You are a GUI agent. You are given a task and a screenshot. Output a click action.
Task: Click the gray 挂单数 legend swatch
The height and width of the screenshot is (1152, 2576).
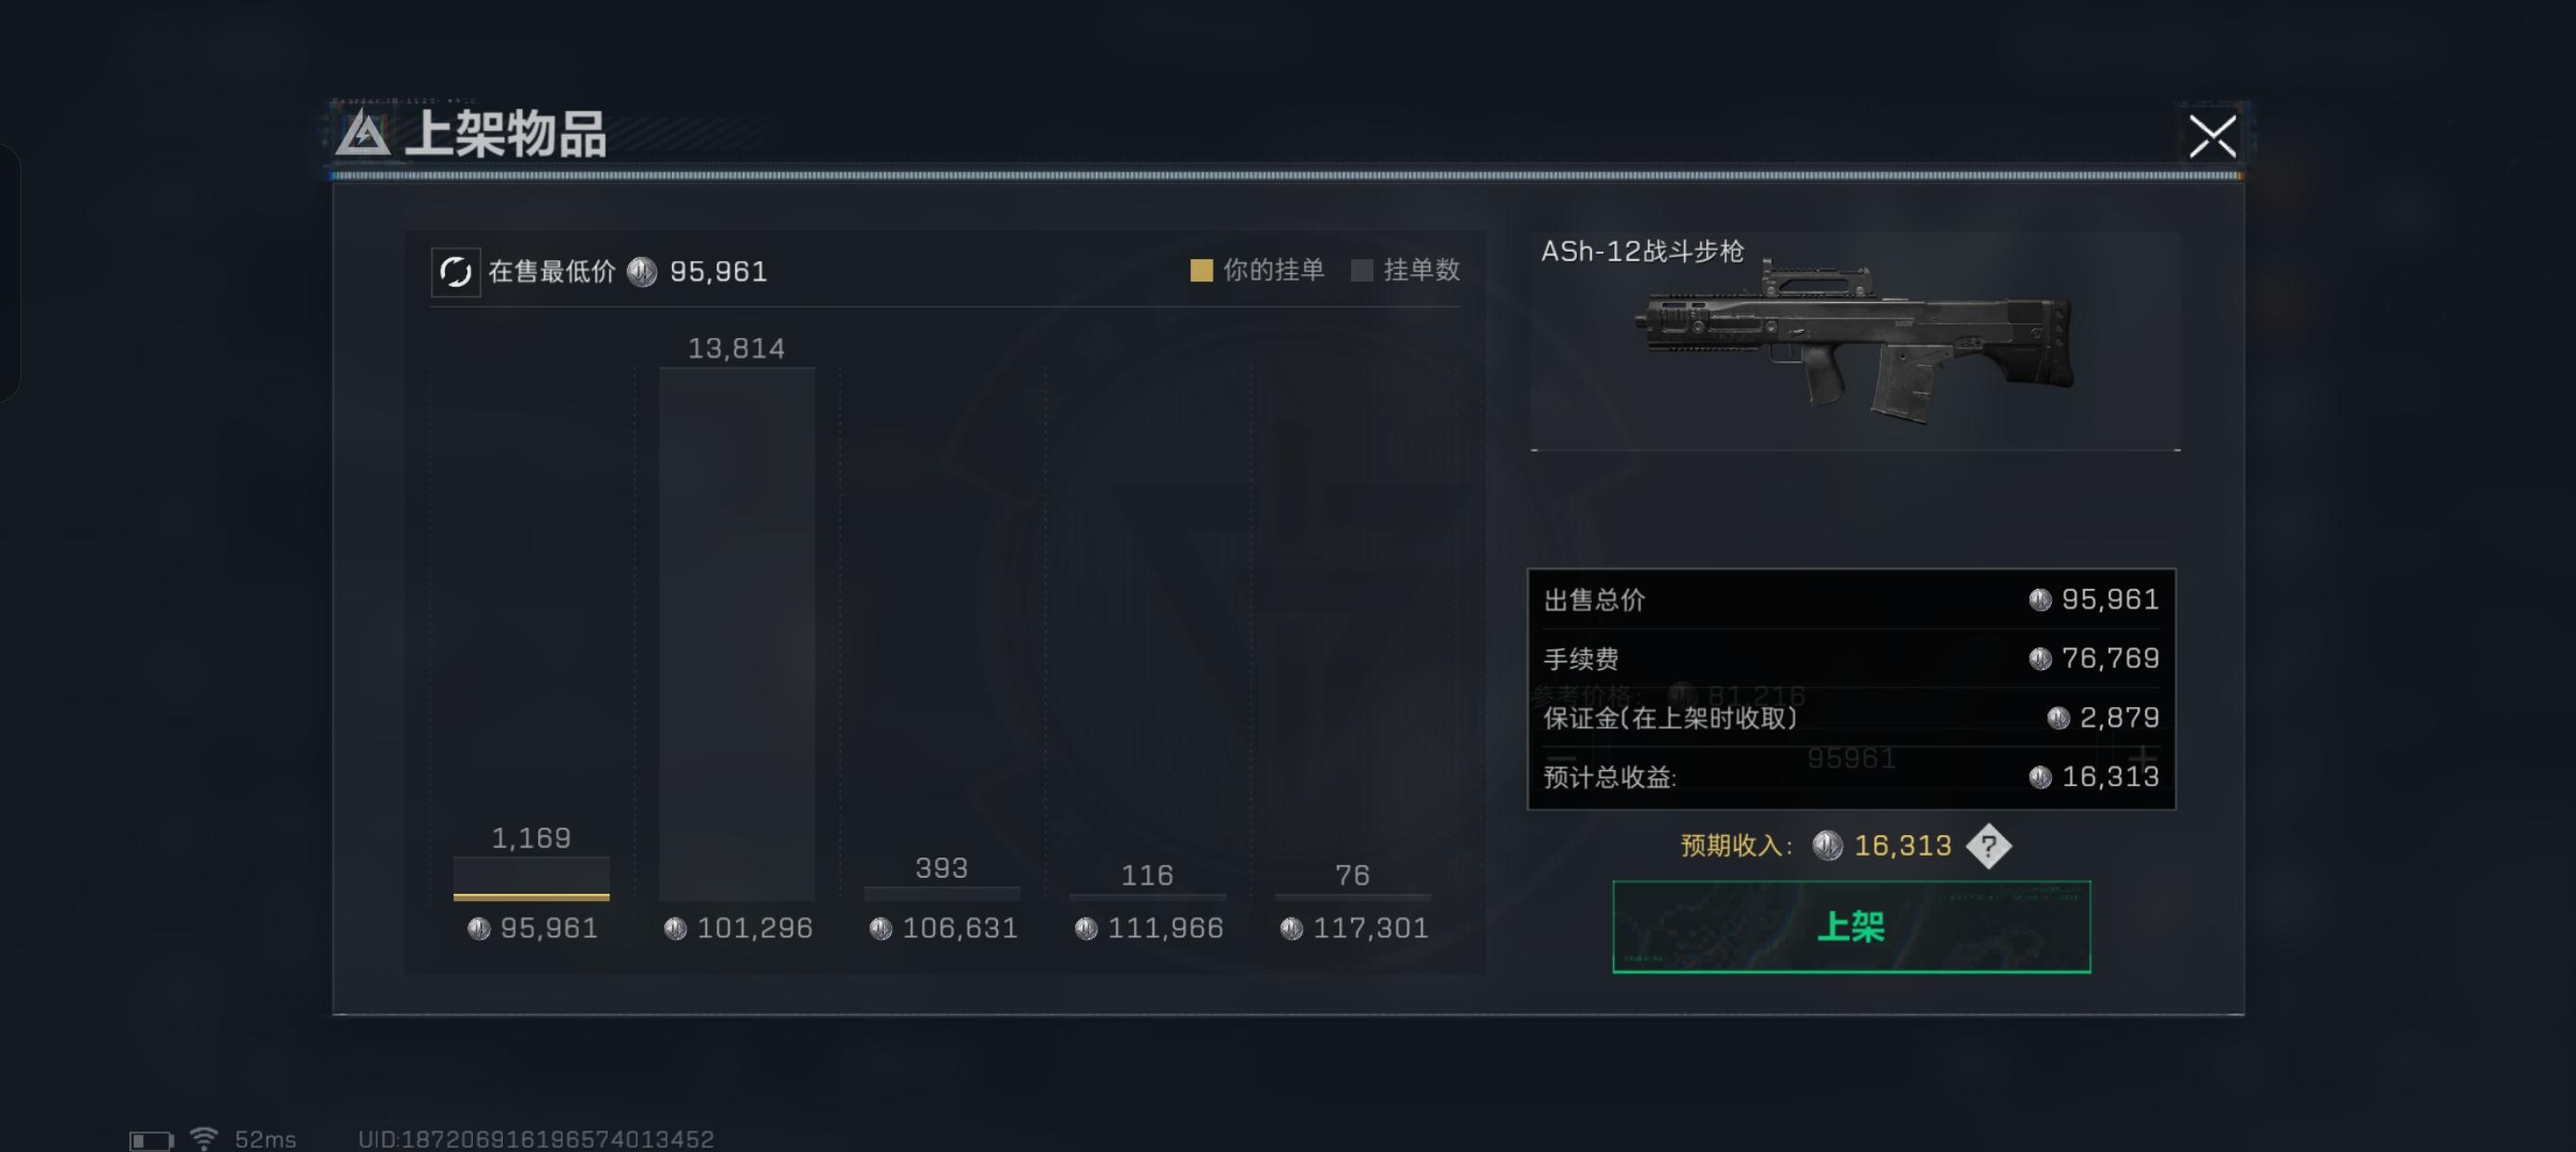pyautogui.click(x=1361, y=270)
